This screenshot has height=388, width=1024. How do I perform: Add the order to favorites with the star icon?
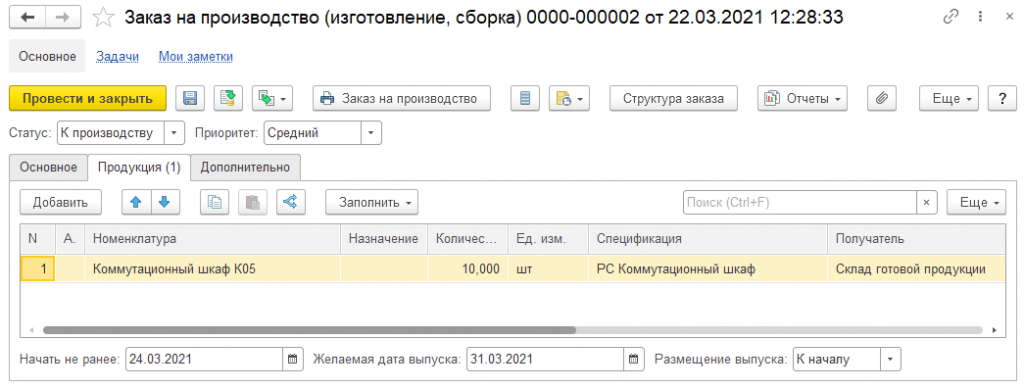coord(103,18)
